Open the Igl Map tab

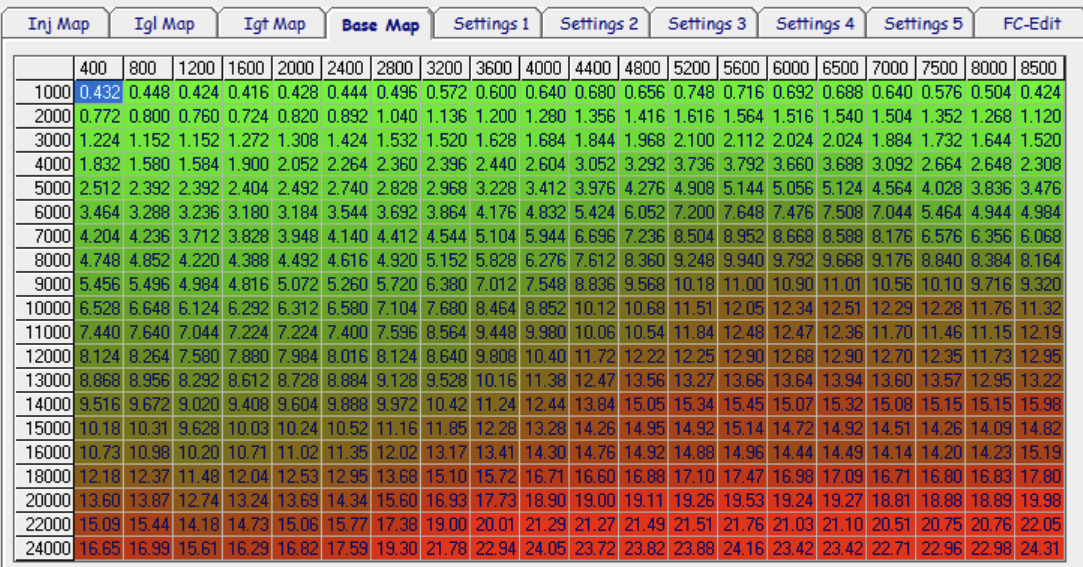tap(164, 24)
